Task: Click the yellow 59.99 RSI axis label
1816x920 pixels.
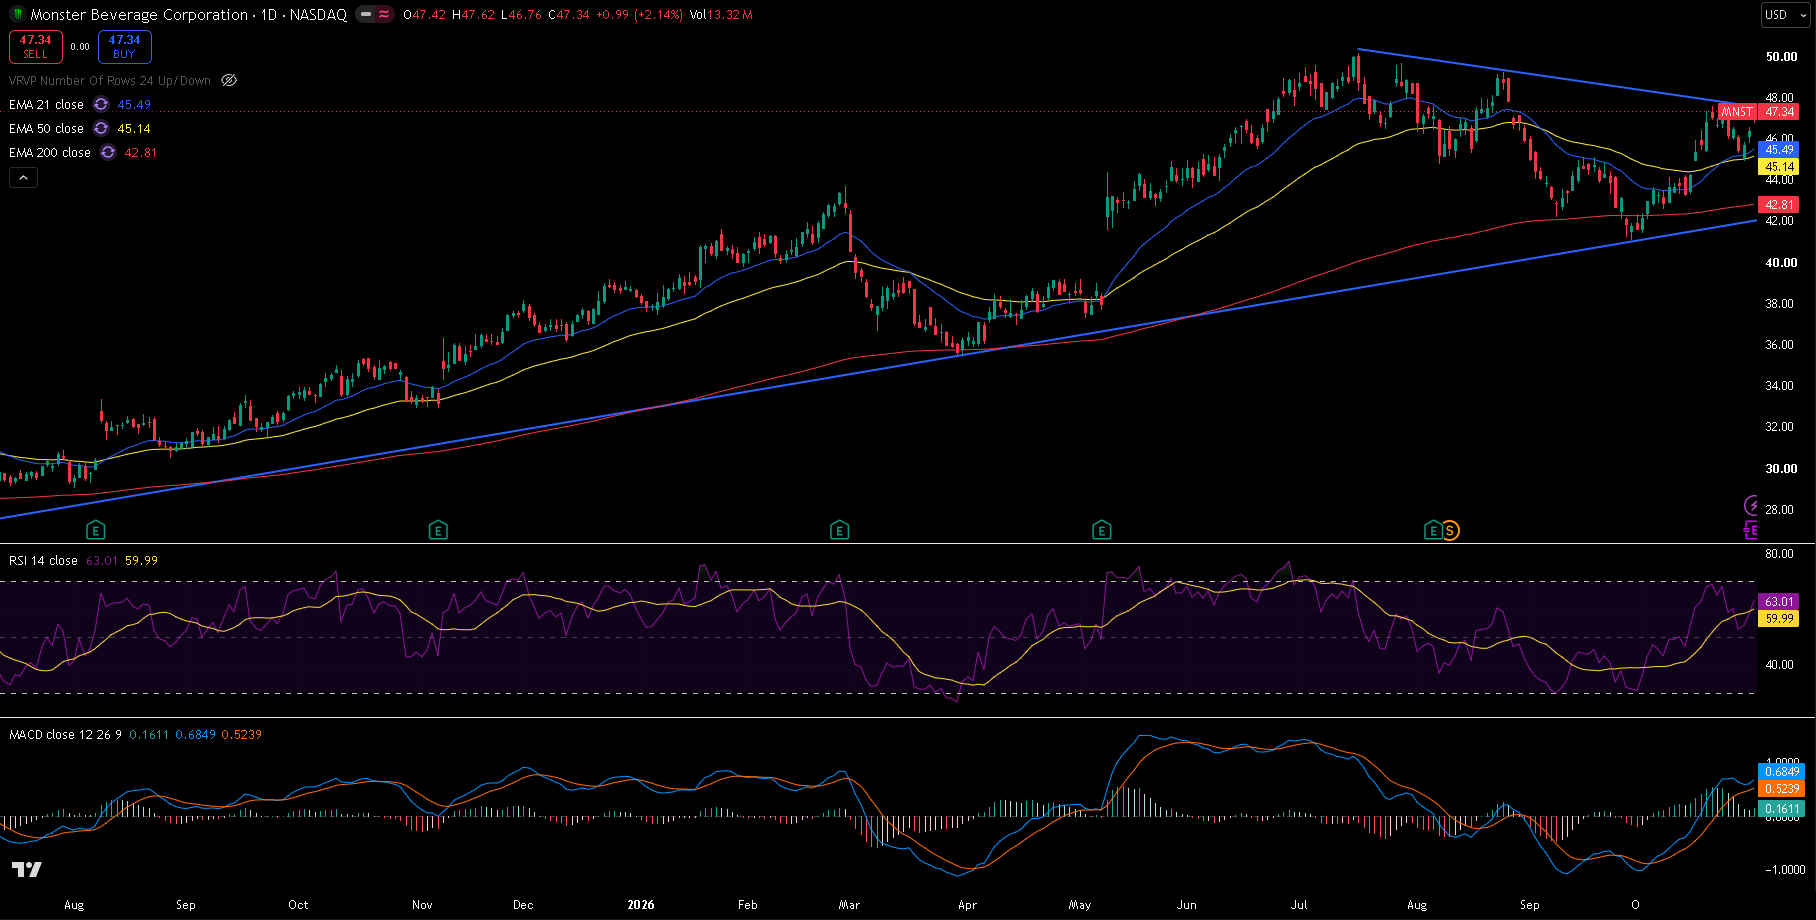Action: click(x=1779, y=618)
